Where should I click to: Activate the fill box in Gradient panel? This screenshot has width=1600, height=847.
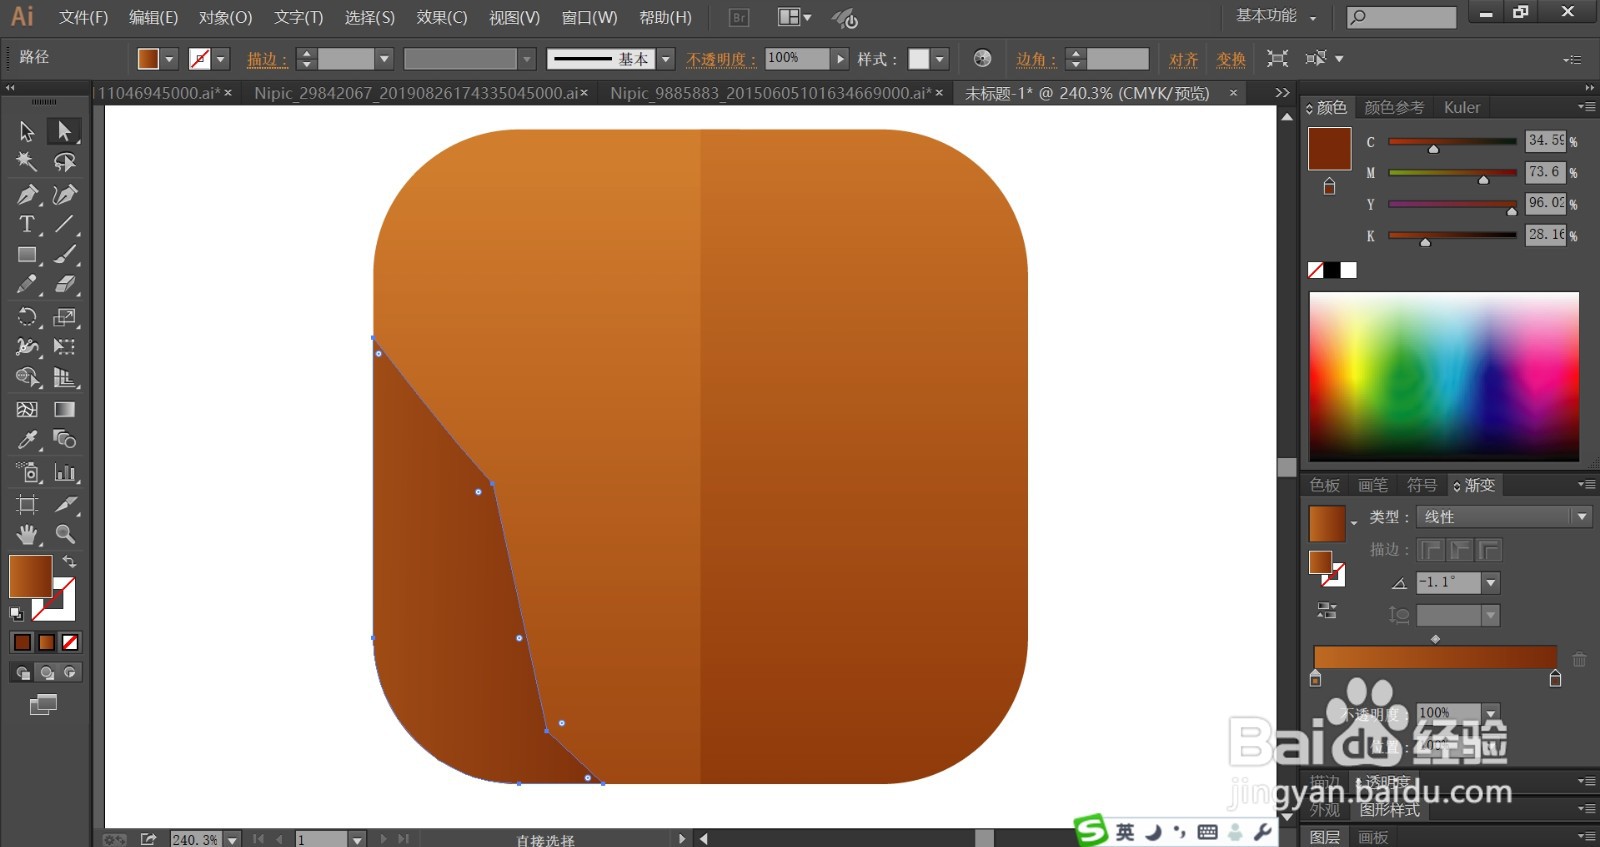coord(1320,562)
